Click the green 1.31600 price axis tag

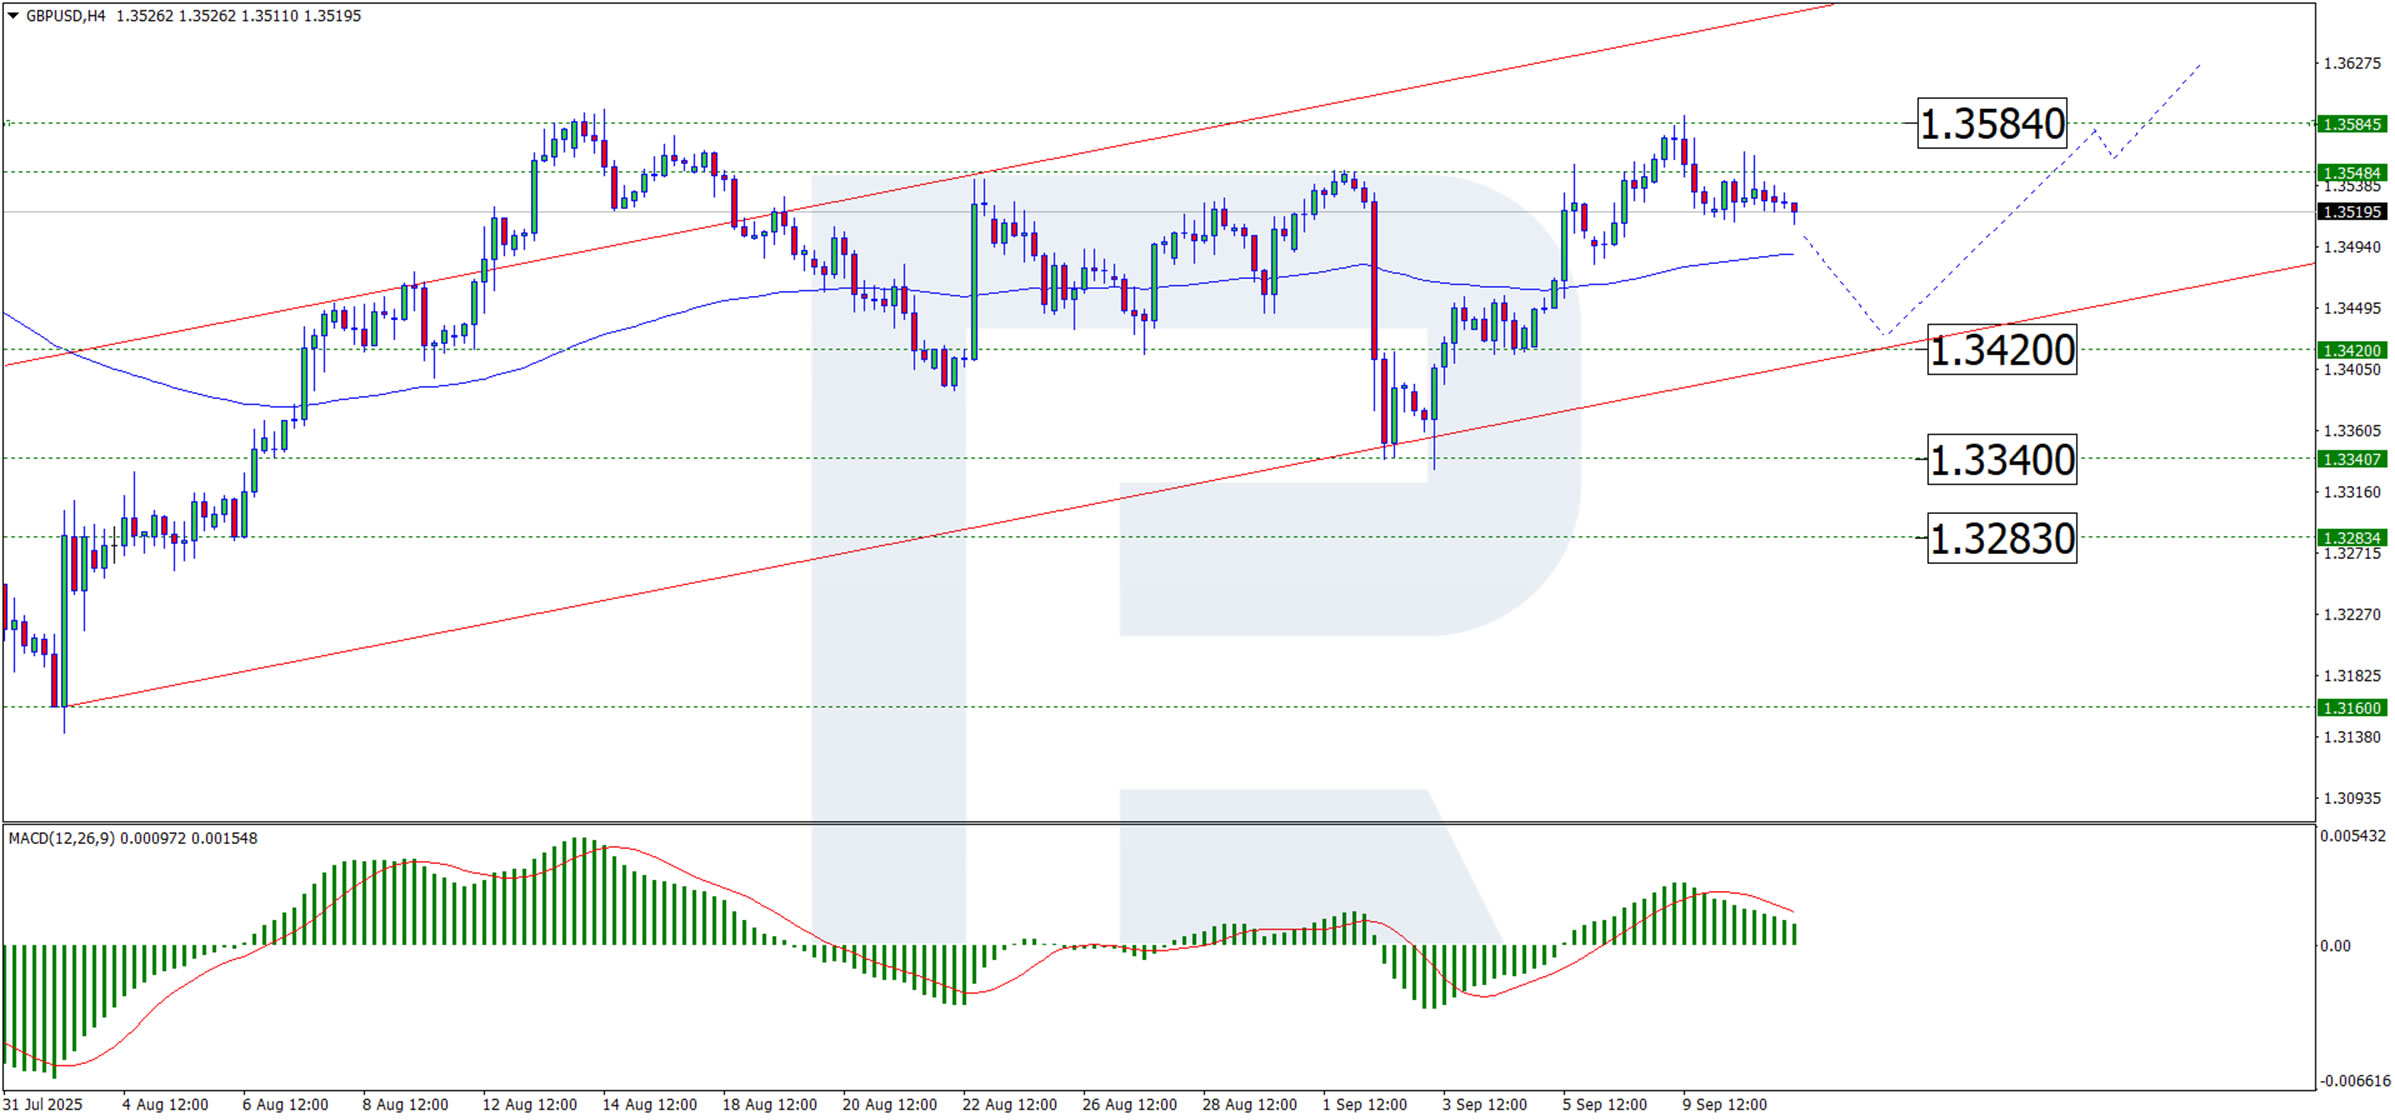click(x=2351, y=708)
